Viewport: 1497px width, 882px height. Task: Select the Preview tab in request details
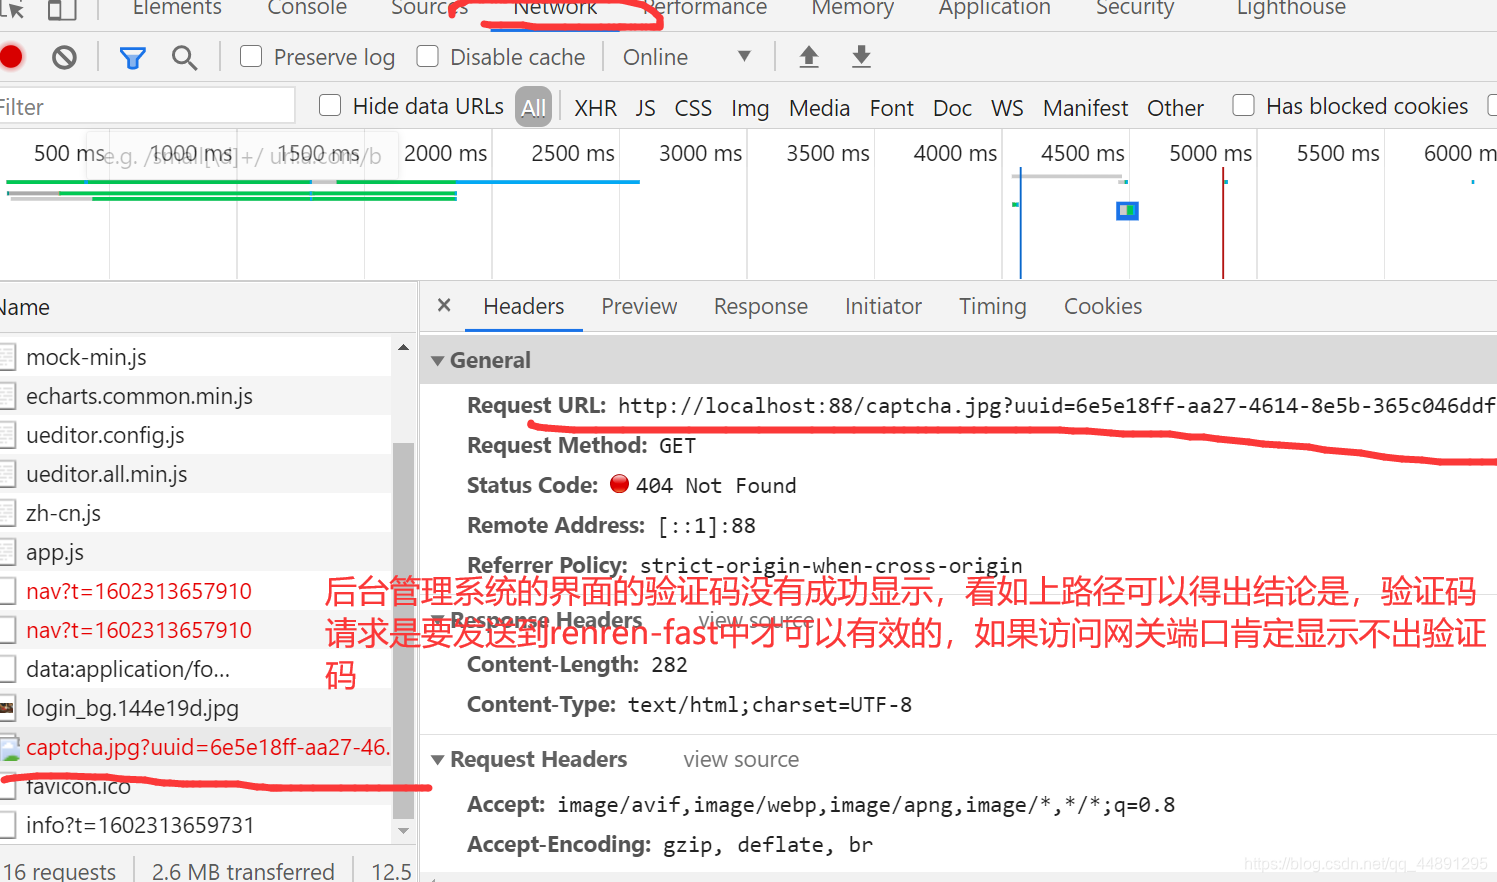point(639,306)
